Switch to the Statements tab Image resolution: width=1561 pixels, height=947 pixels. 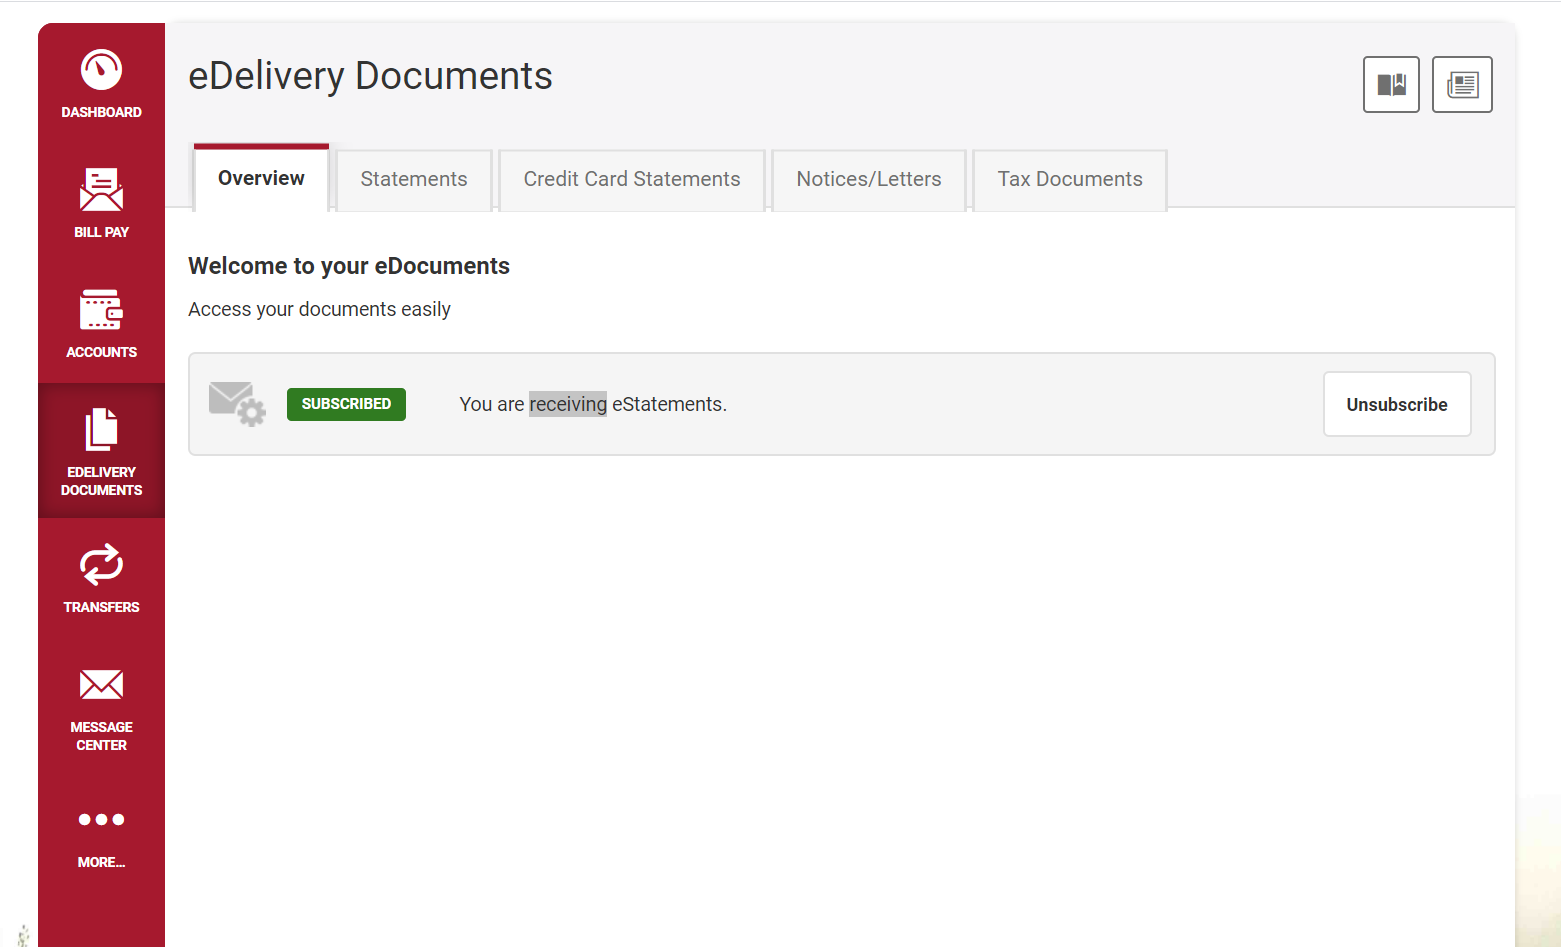414,180
